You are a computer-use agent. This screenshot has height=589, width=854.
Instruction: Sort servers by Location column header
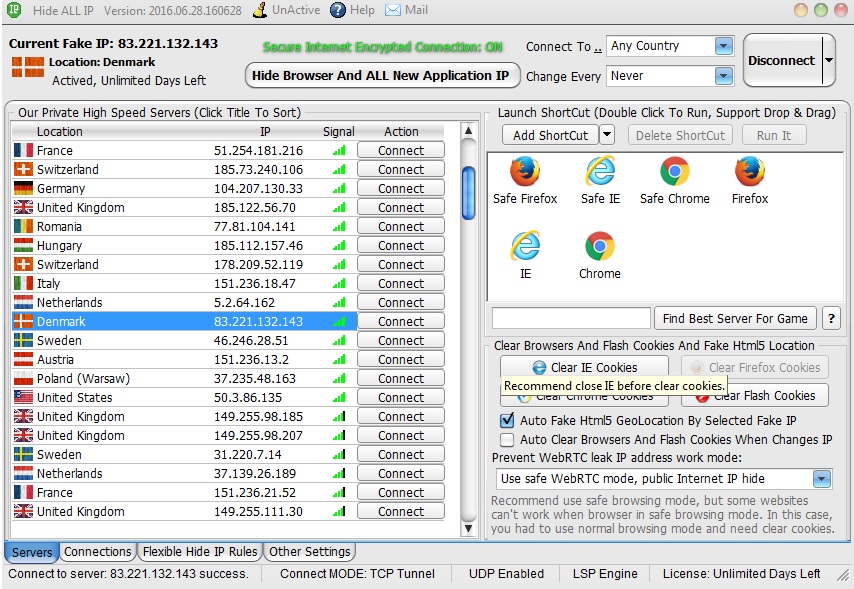(60, 131)
